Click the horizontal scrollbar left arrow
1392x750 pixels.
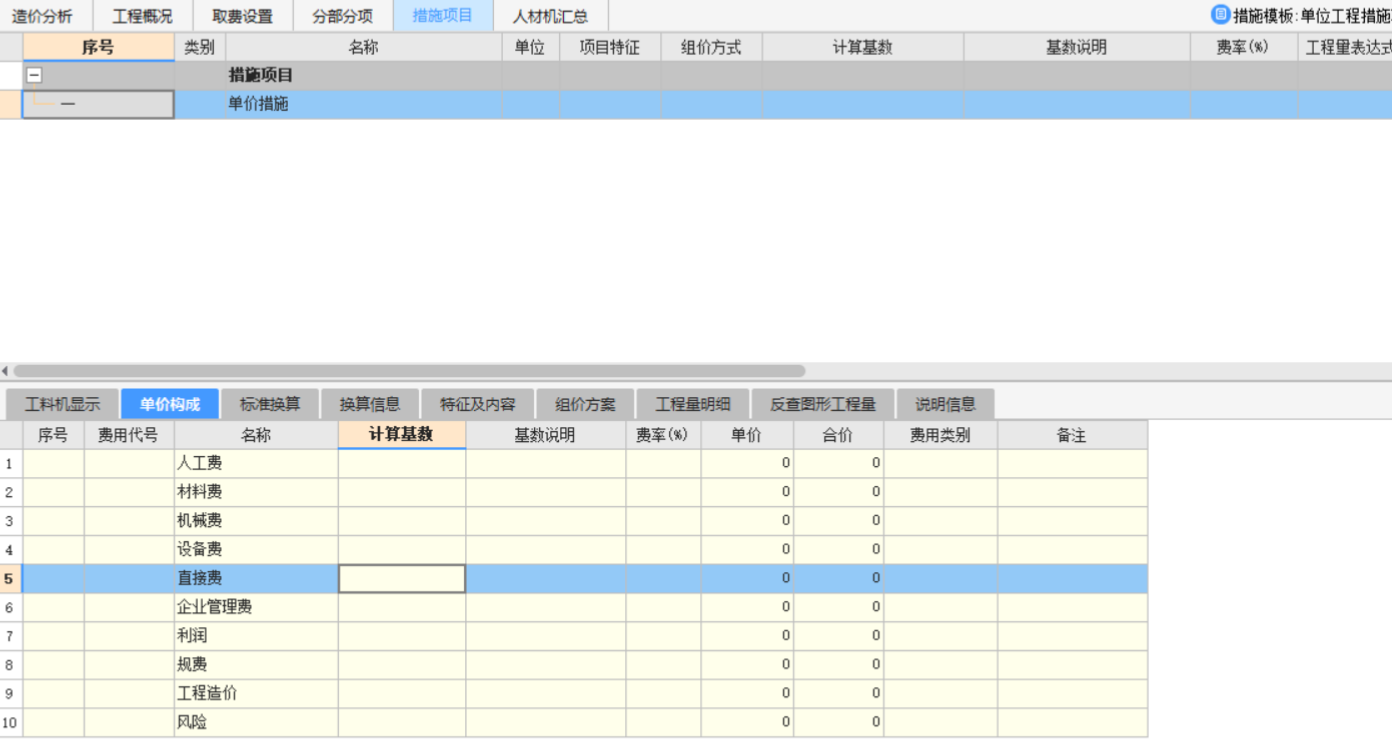coord(5,371)
